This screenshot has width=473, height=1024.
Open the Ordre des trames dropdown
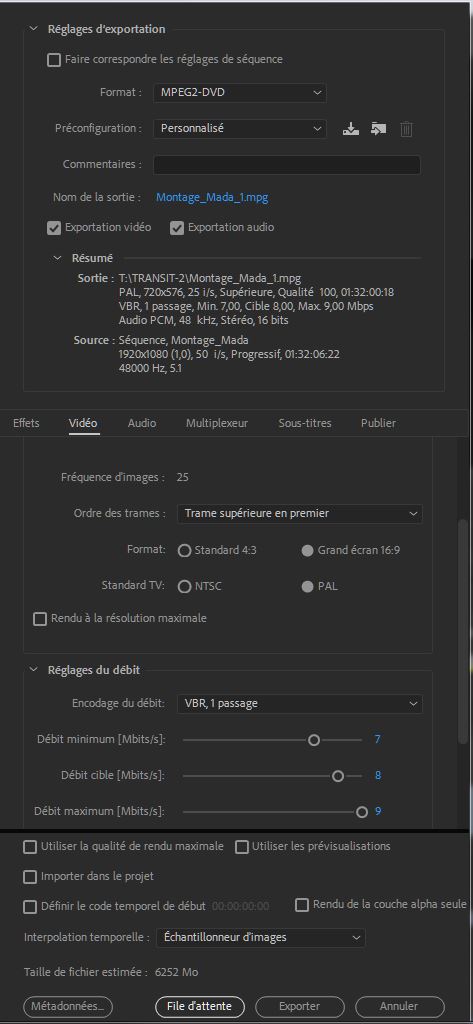[x=300, y=513]
